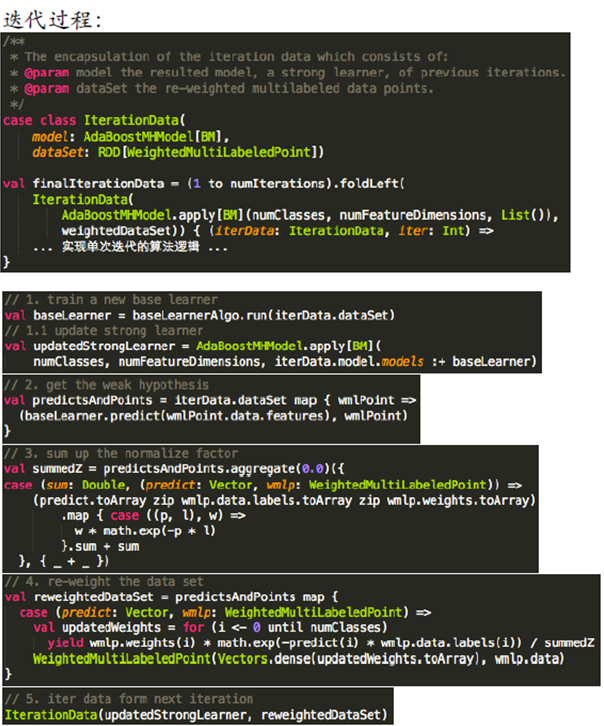Click the 'w * math.exp(-p * l)' line
Viewport: 604px width, 726px height.
[x=145, y=531]
